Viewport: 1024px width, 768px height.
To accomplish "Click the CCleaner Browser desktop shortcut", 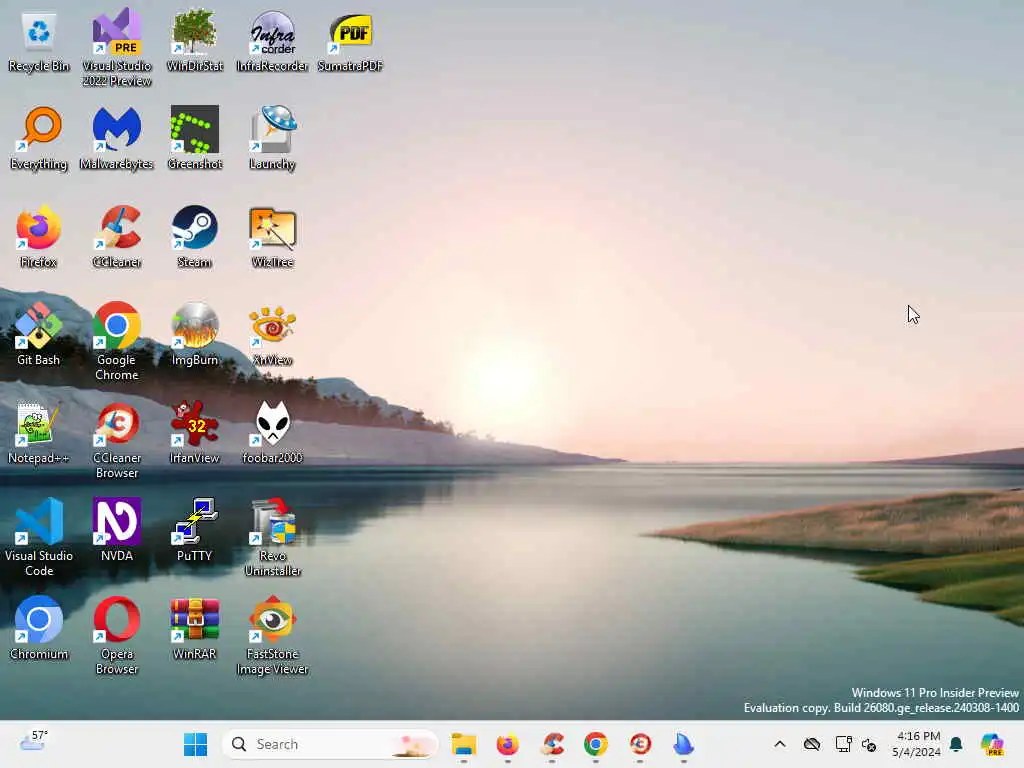I will coord(117,440).
